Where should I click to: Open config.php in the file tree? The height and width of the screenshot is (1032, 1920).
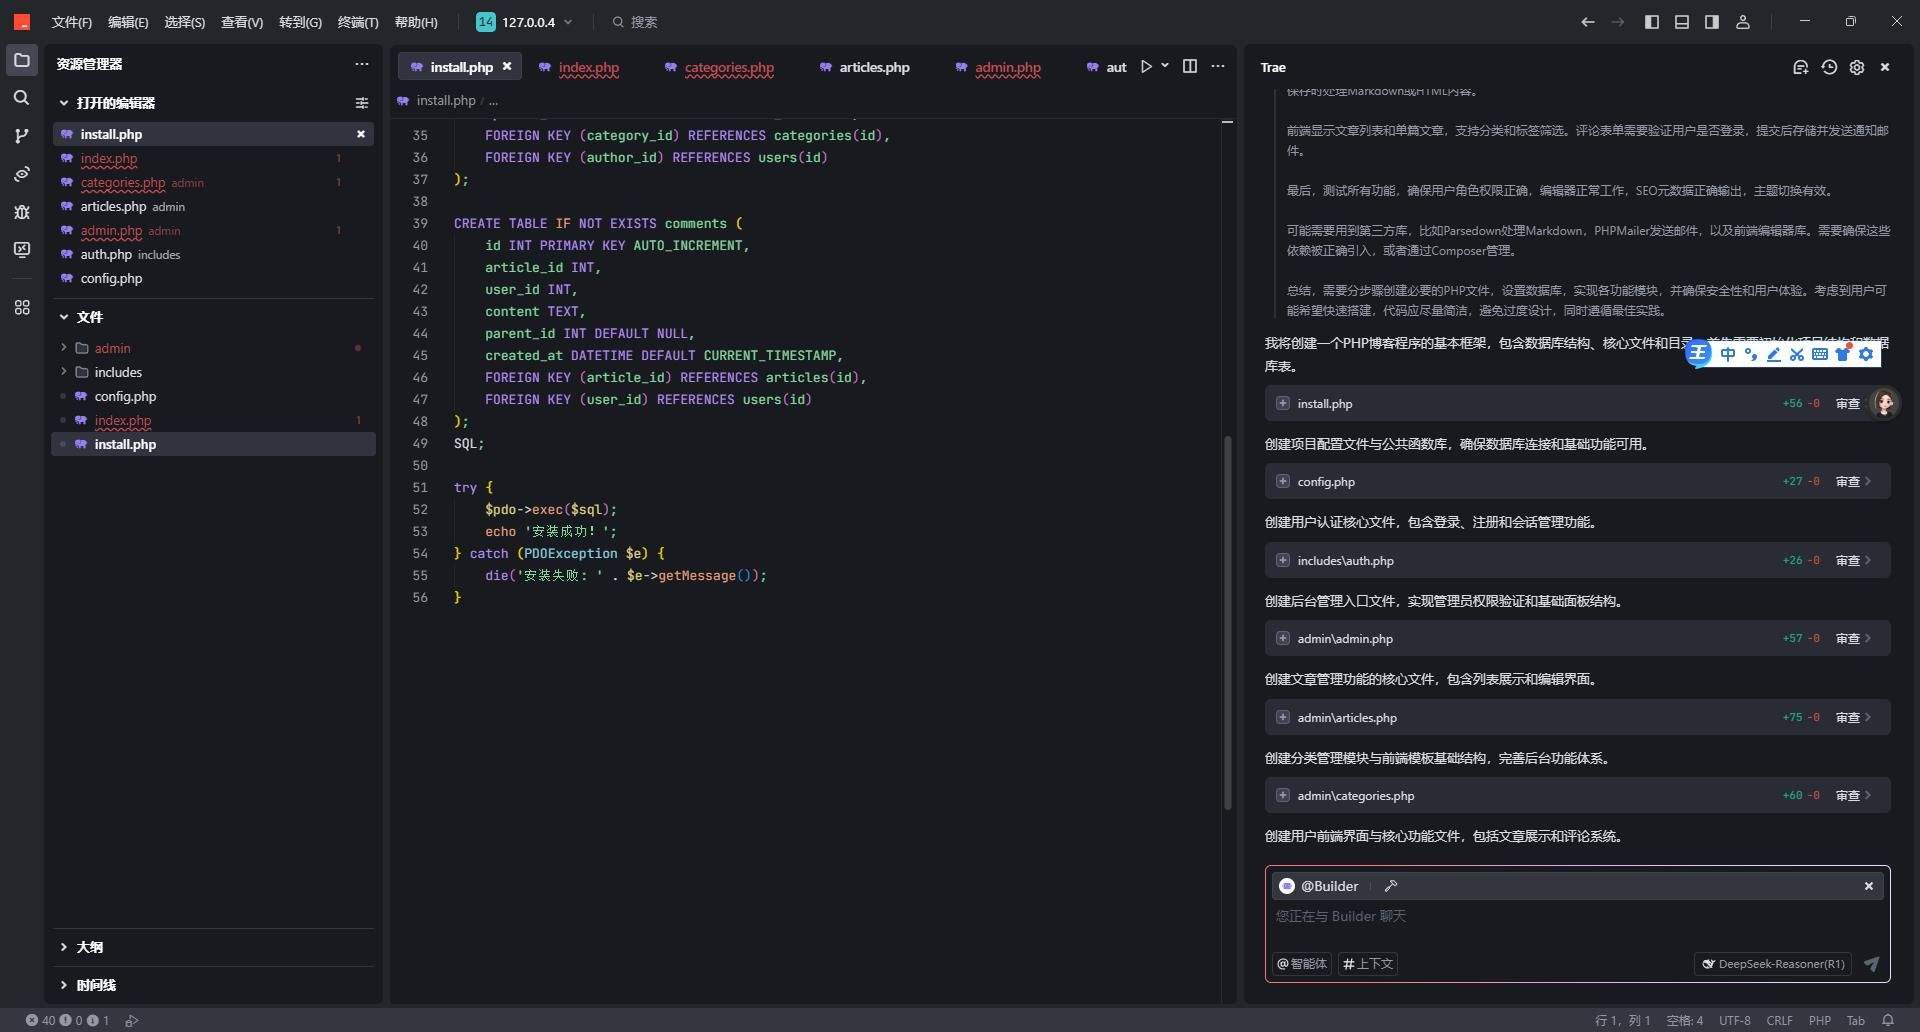pos(125,396)
